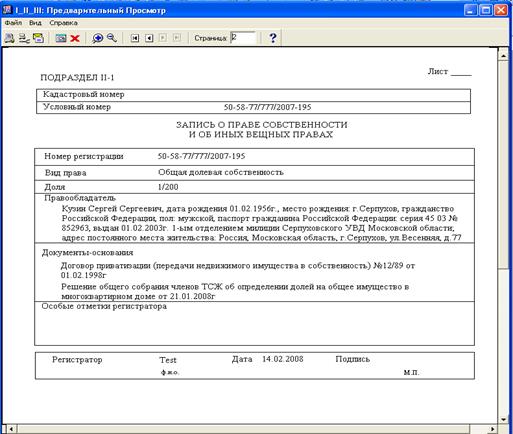
Task: Click the Вид права label
Action: 66,173
